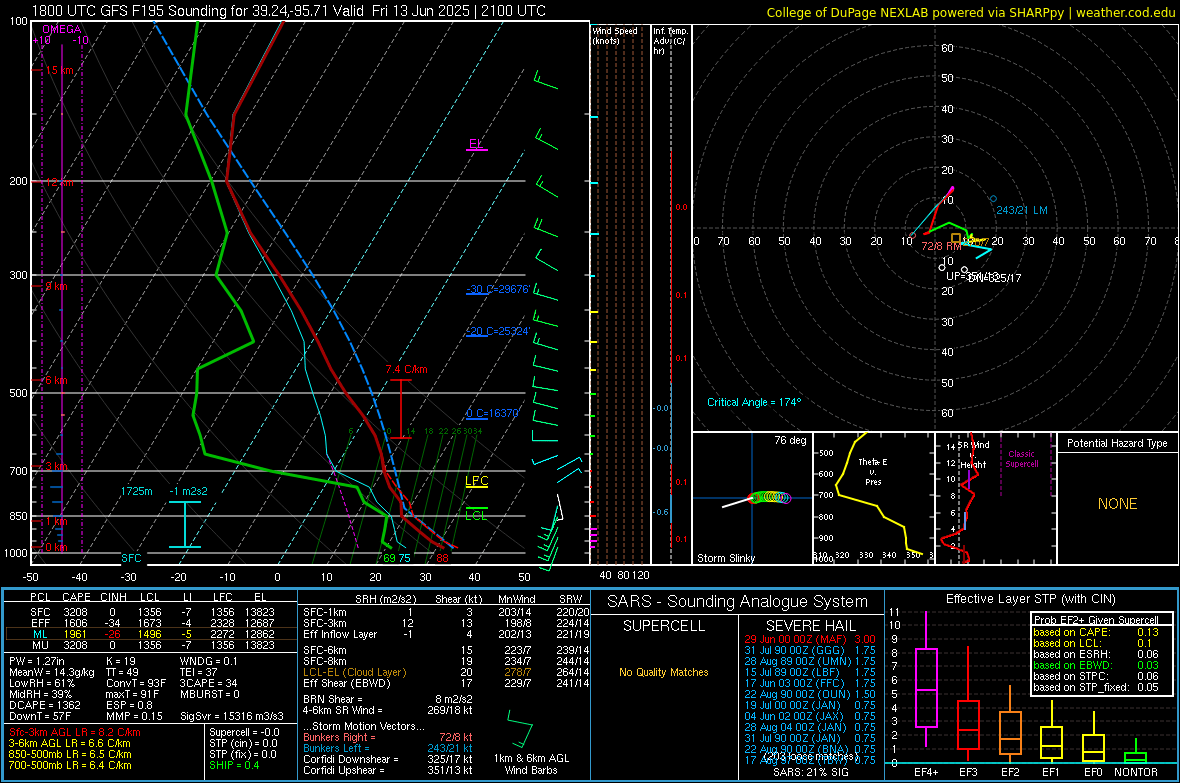1180x783 pixels.
Task: Click the green LCL level label
Action: pyautogui.click(x=476, y=515)
